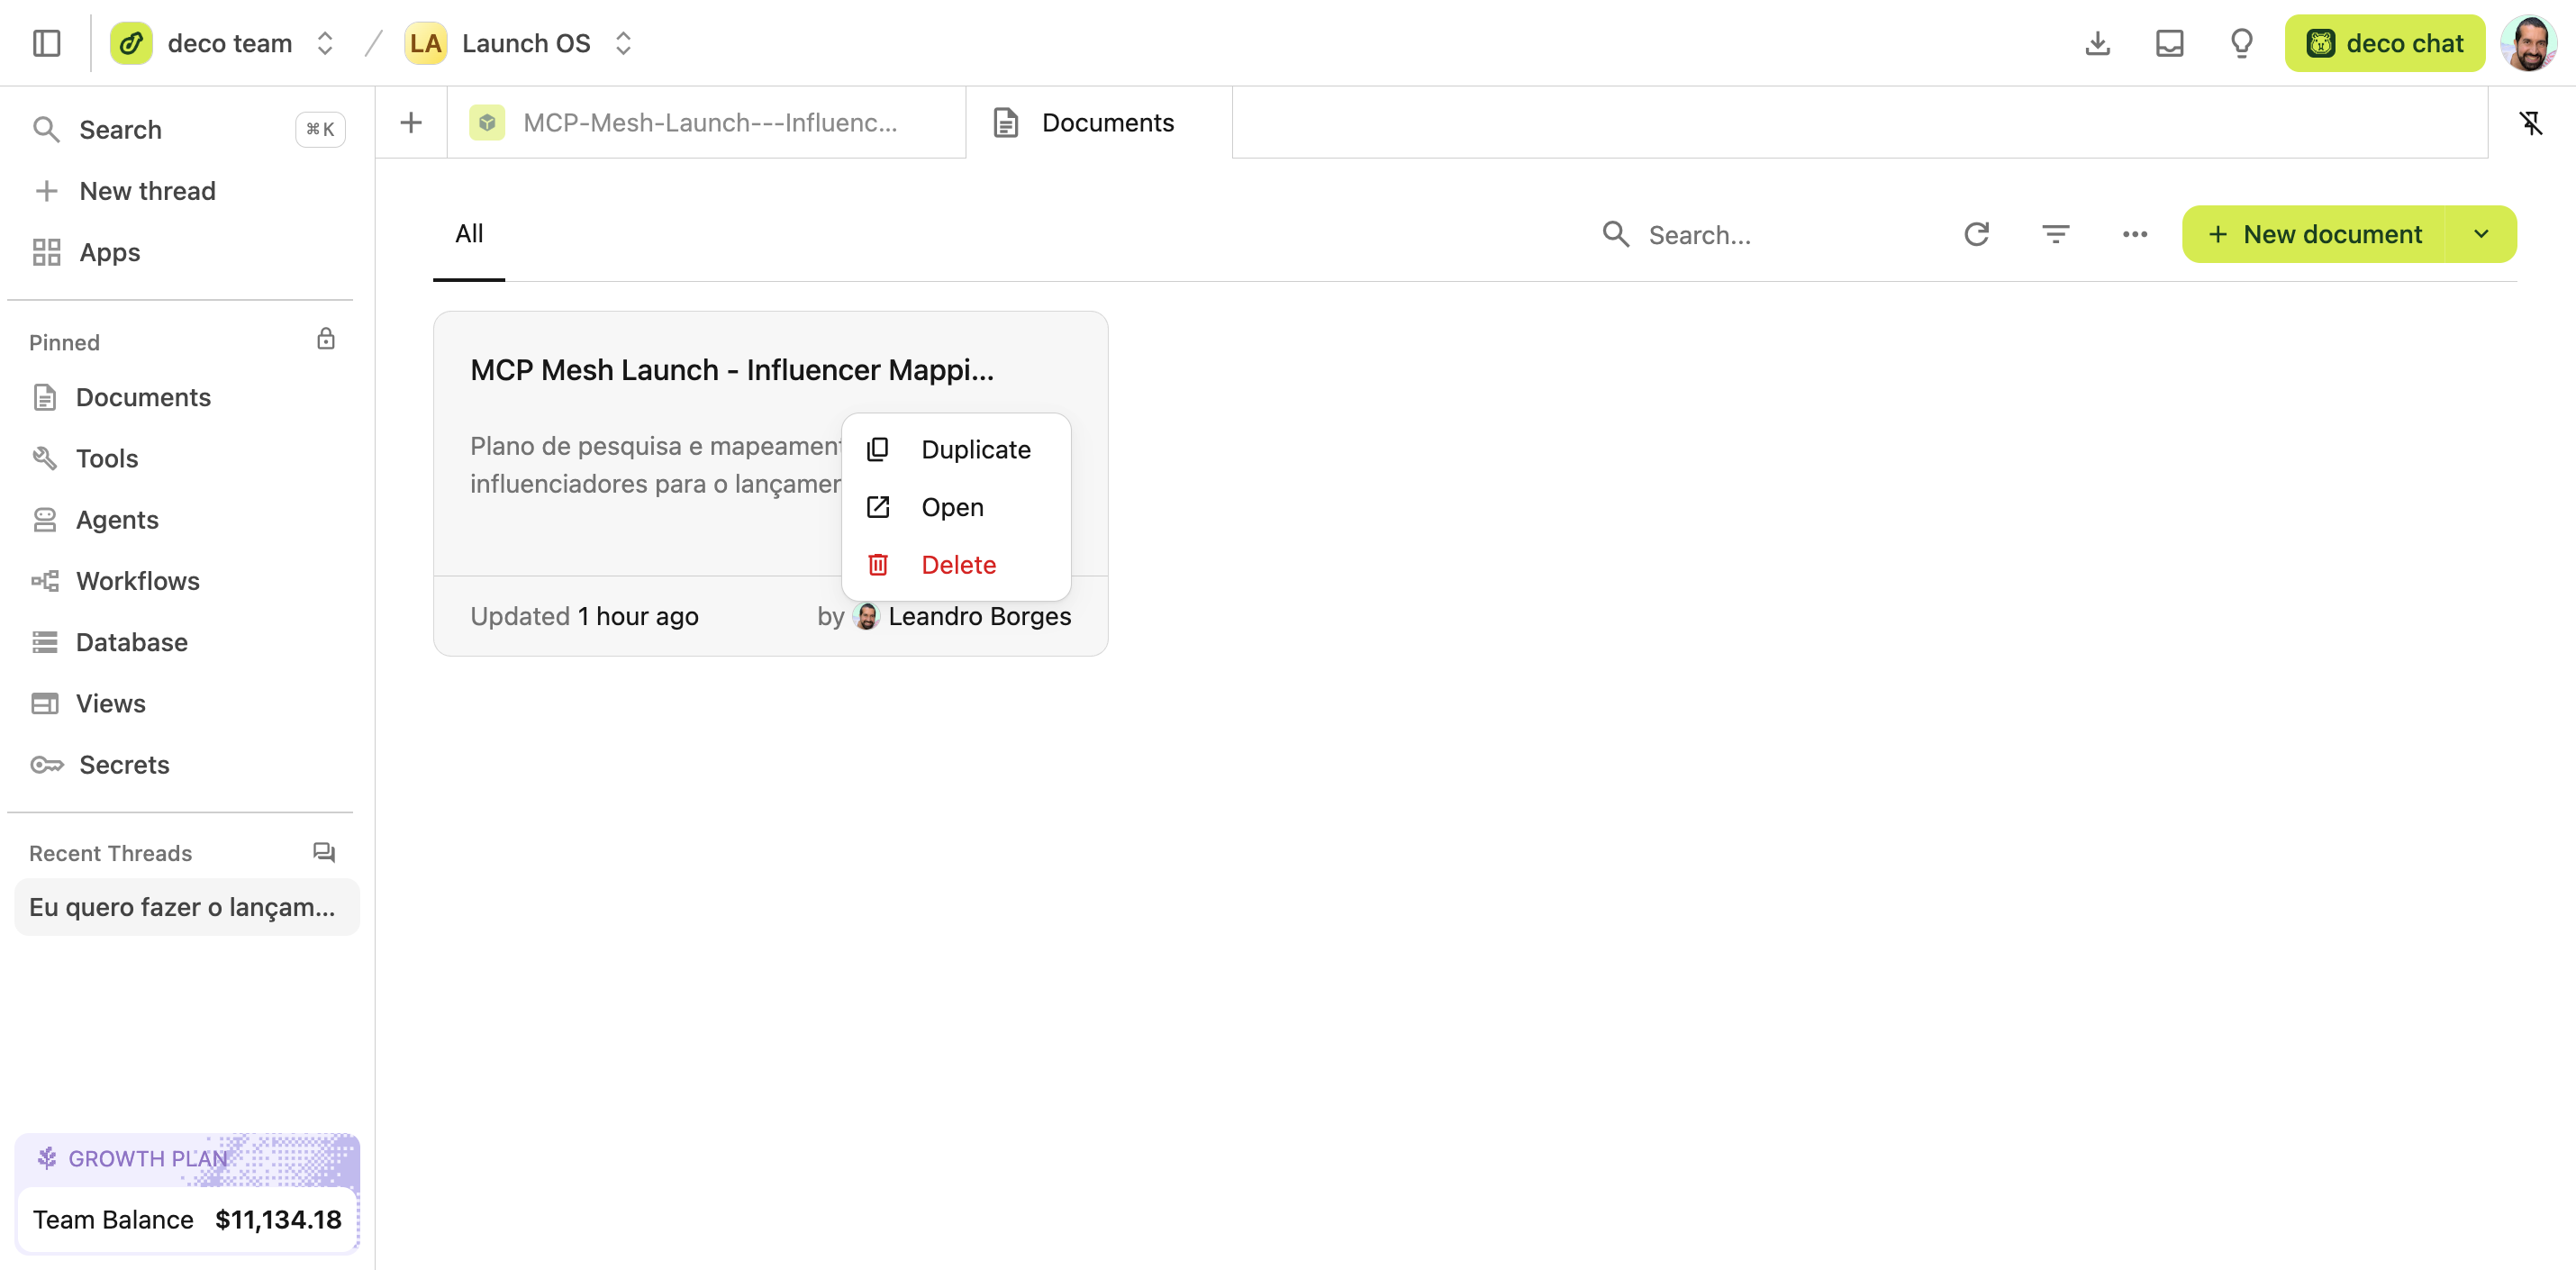
Task: Refresh the documents list
Action: tap(1976, 234)
